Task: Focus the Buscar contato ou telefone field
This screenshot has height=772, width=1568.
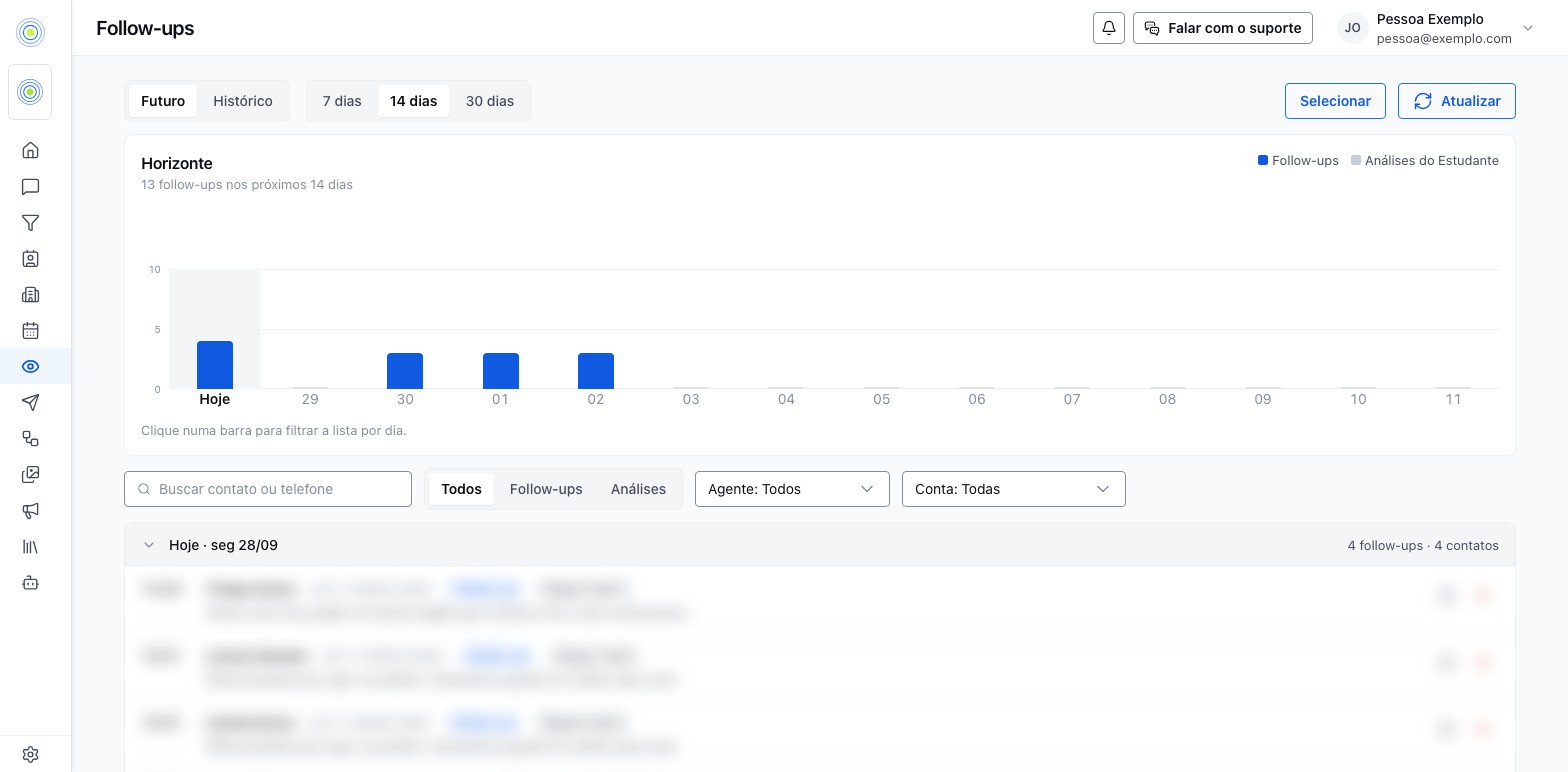Action: click(x=268, y=489)
